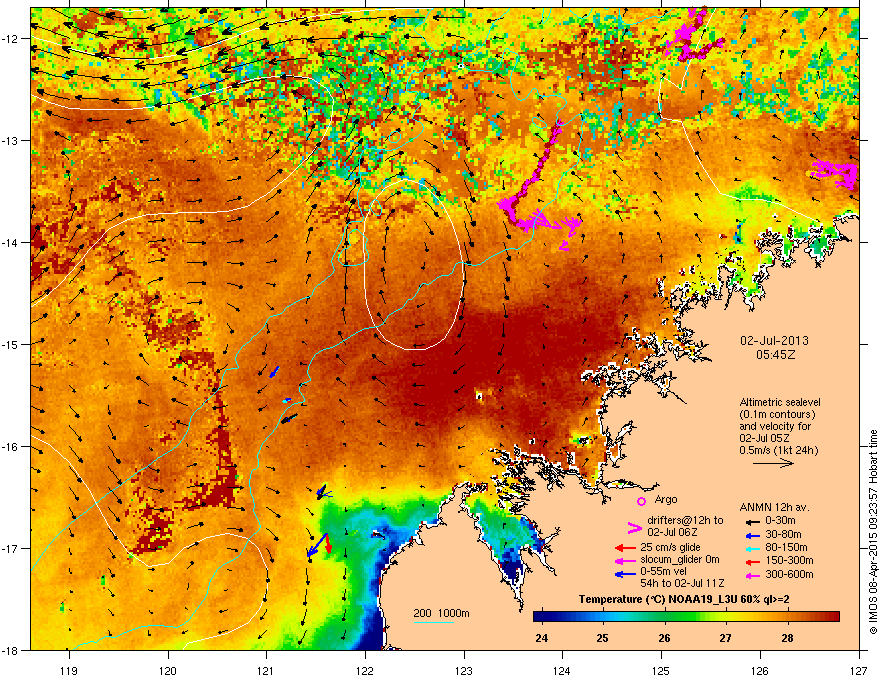Click the 80-150m depth label
This screenshot has width=880, height=680.
(786, 548)
